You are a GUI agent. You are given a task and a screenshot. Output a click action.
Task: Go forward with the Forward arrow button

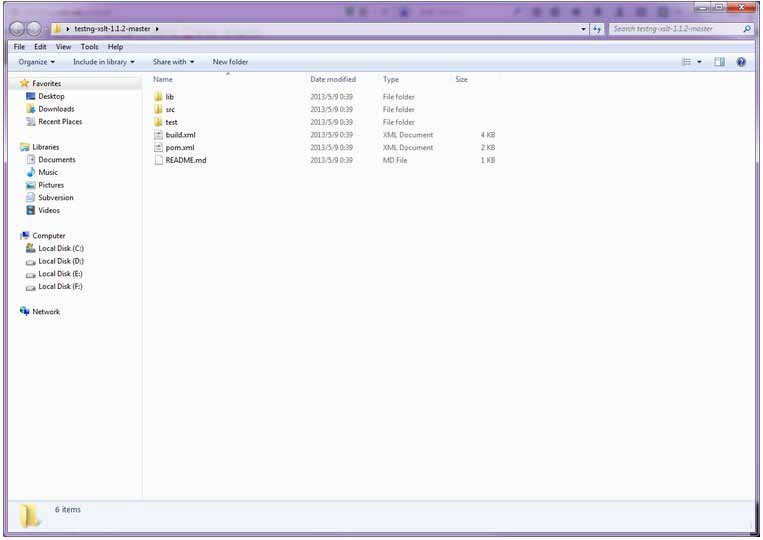click(x=34, y=29)
